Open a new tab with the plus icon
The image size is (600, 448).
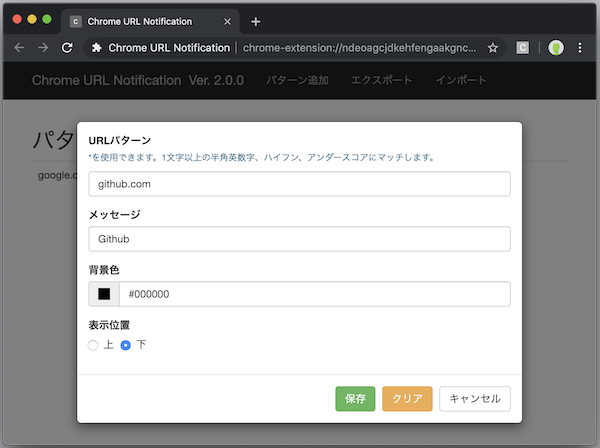pos(256,22)
